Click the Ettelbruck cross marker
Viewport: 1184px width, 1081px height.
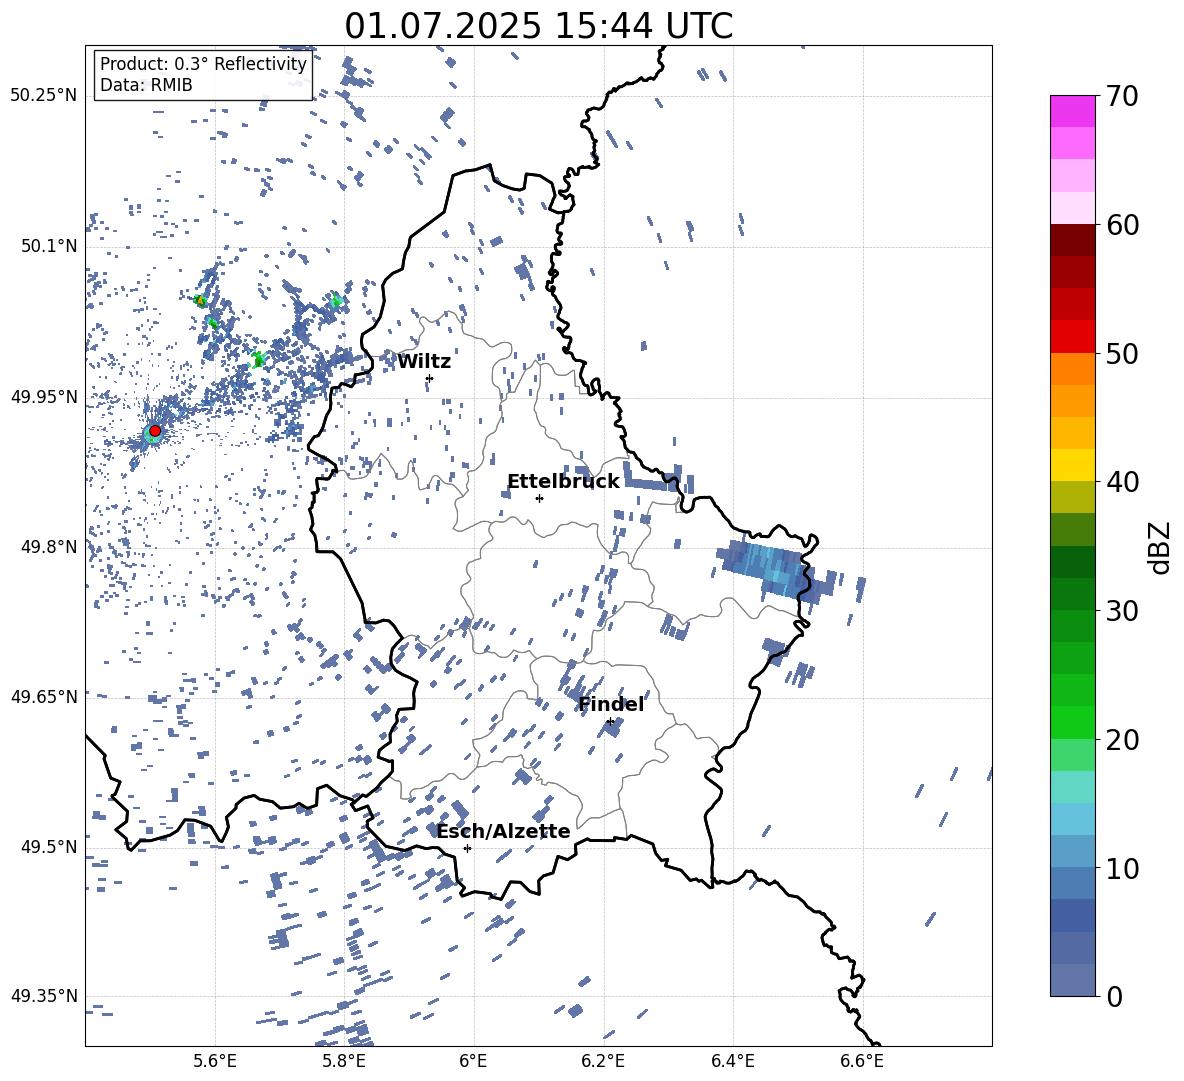[x=539, y=498]
